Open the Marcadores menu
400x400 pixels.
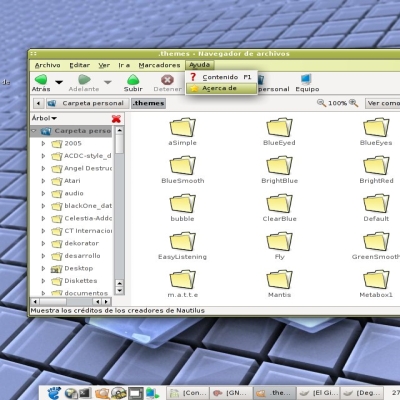click(x=159, y=65)
